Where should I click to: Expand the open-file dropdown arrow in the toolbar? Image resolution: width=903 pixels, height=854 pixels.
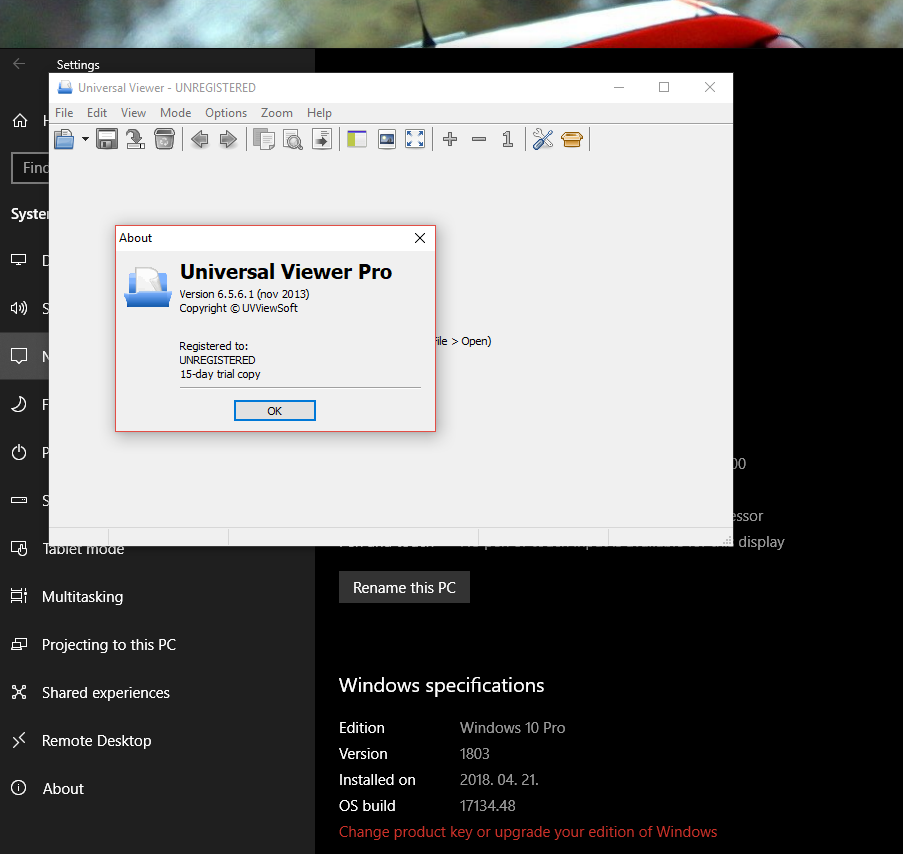(85, 139)
